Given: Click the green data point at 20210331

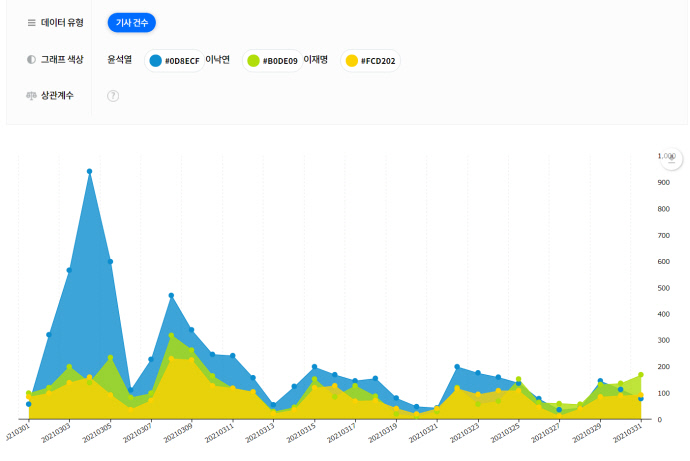Looking at the screenshot, I should pyautogui.click(x=641, y=375).
